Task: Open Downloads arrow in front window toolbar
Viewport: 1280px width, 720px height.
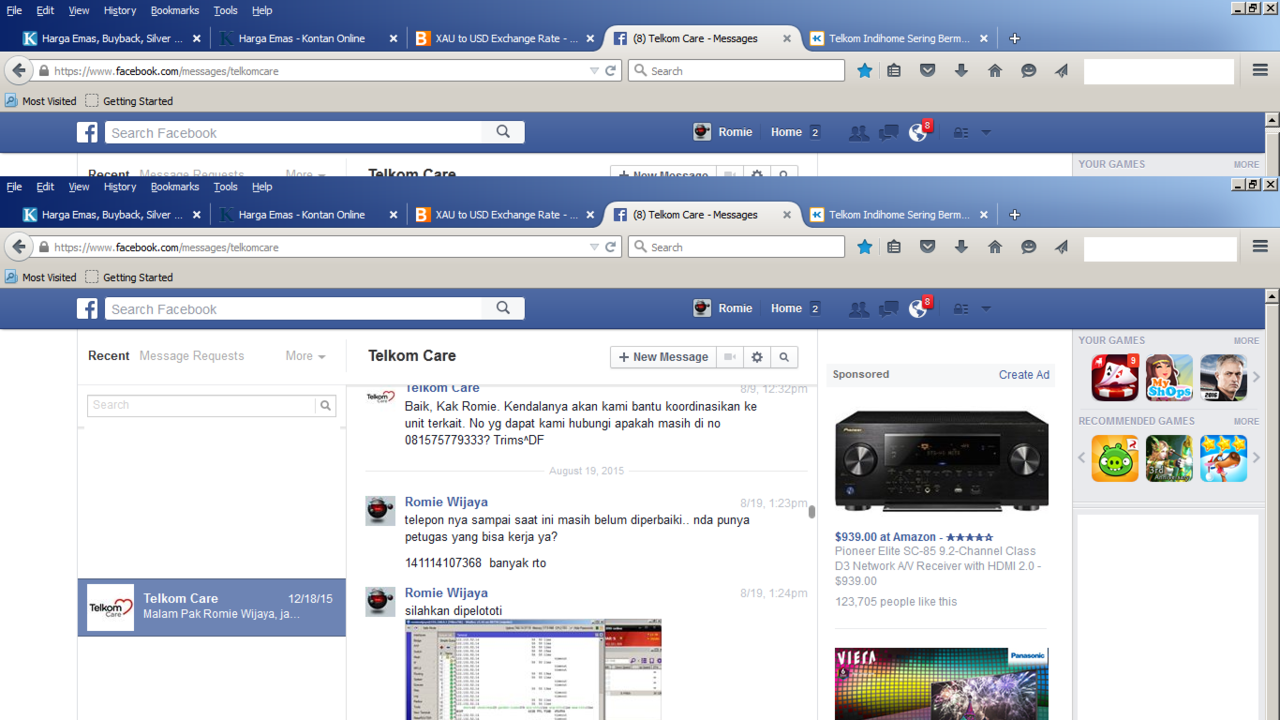Action: [961, 247]
